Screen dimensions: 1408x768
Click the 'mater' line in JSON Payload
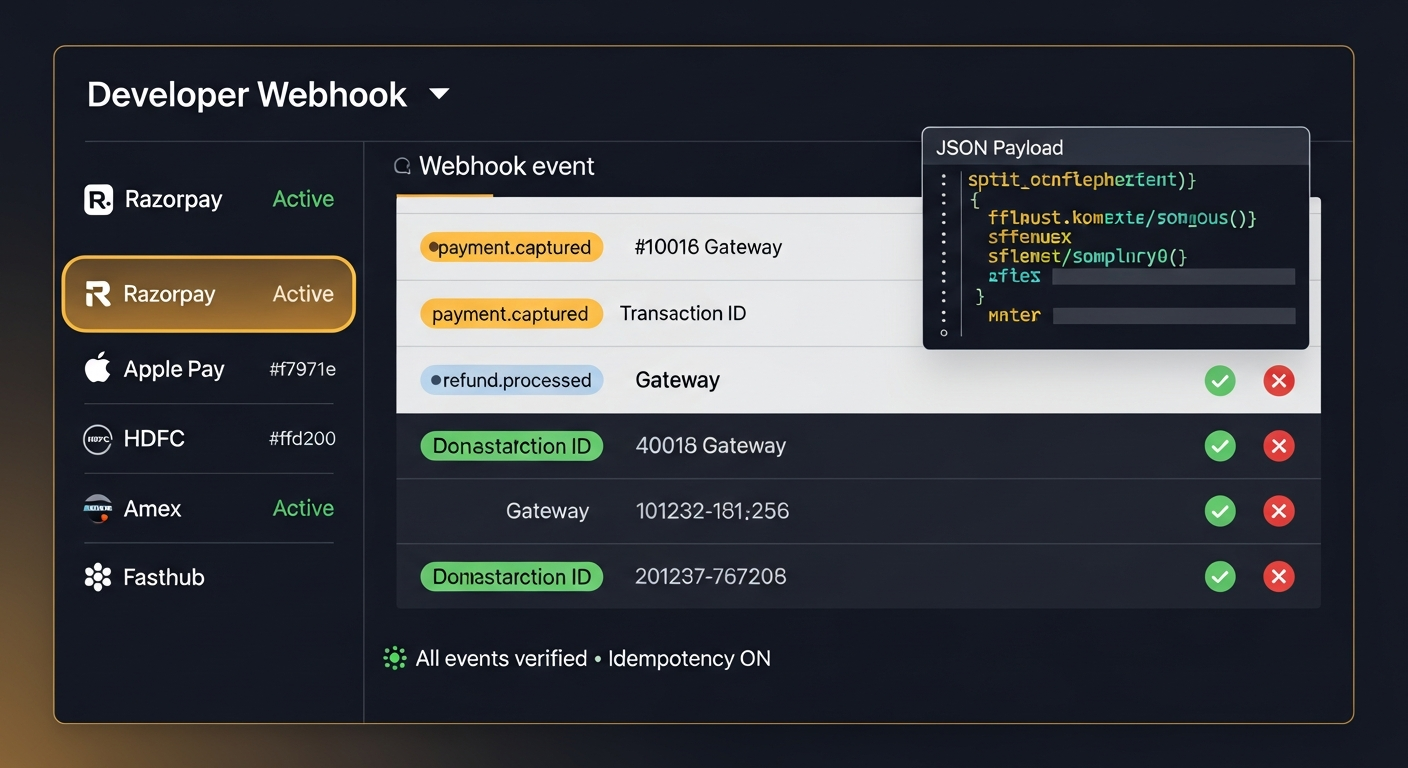1014,315
